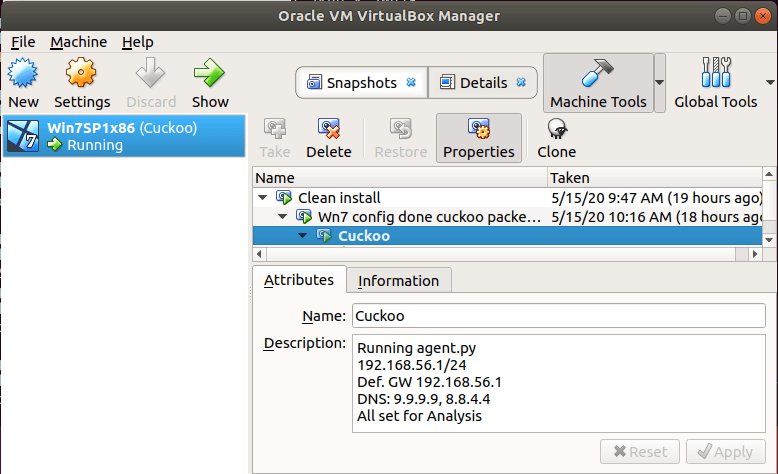Click the green Show arrow icon

point(209,73)
